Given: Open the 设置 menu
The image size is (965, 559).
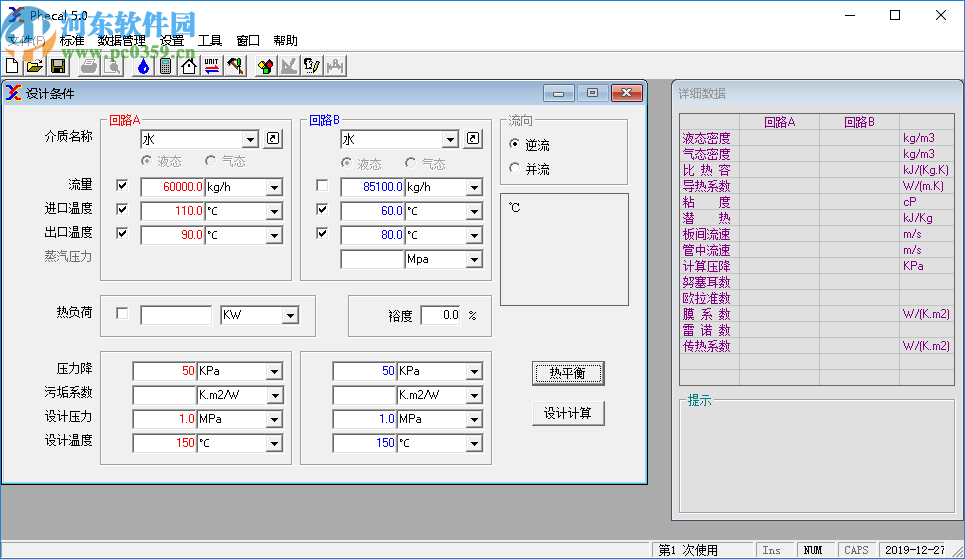Looking at the screenshot, I should pyautogui.click(x=172, y=41).
